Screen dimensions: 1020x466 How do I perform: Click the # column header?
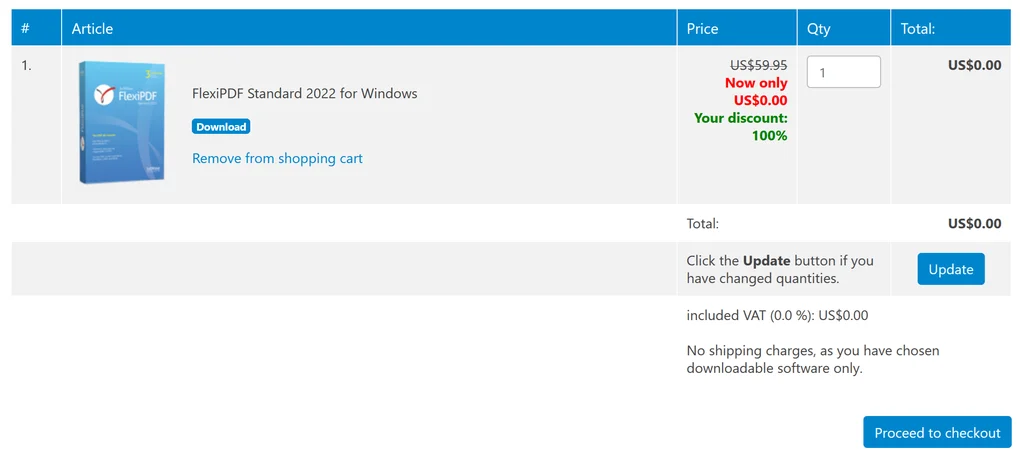25,29
